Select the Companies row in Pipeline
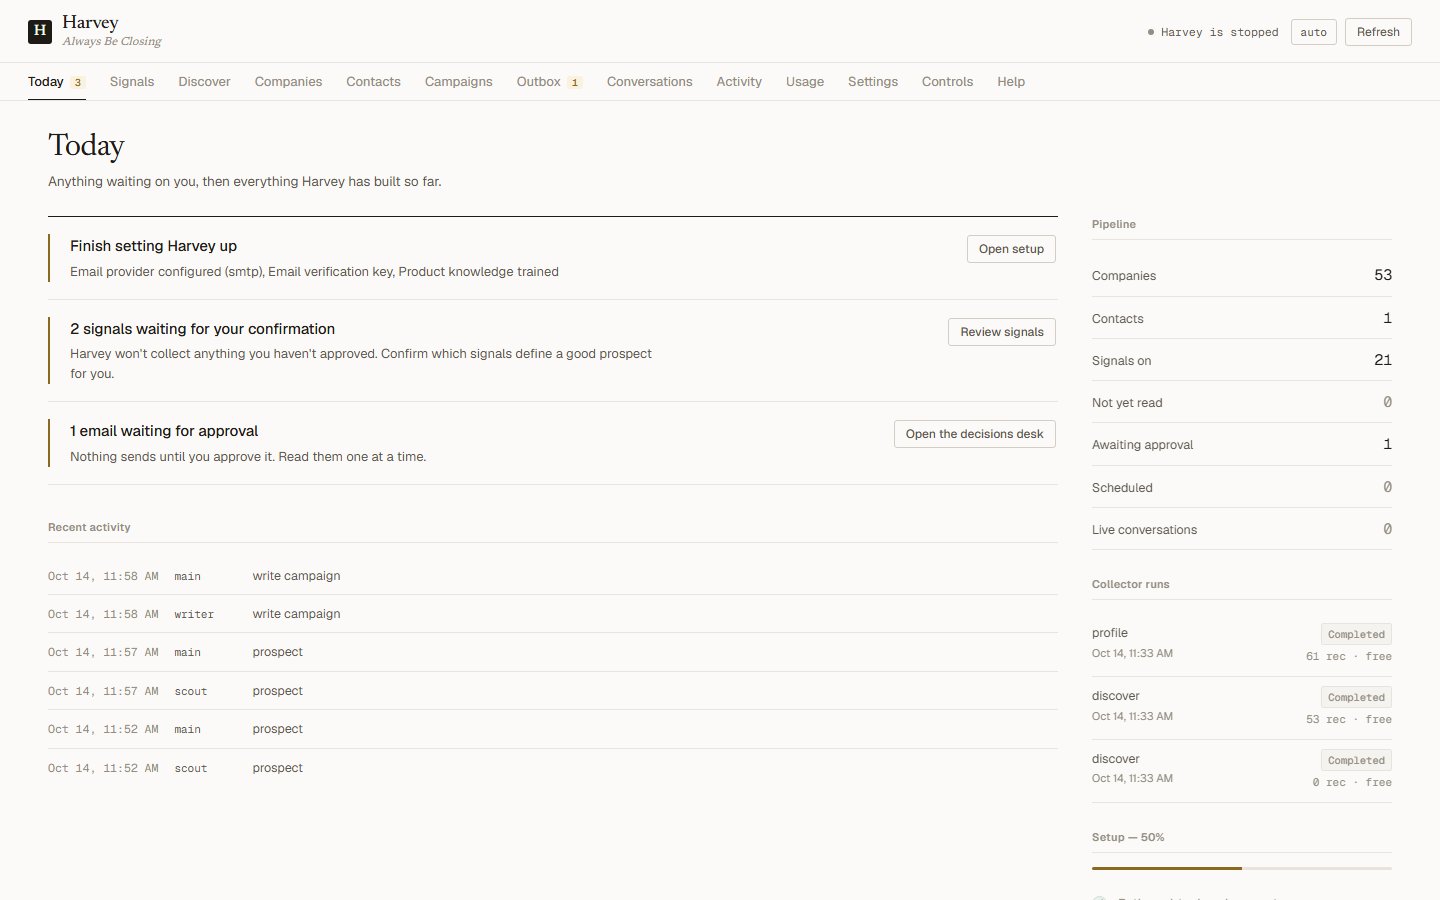 (1242, 275)
